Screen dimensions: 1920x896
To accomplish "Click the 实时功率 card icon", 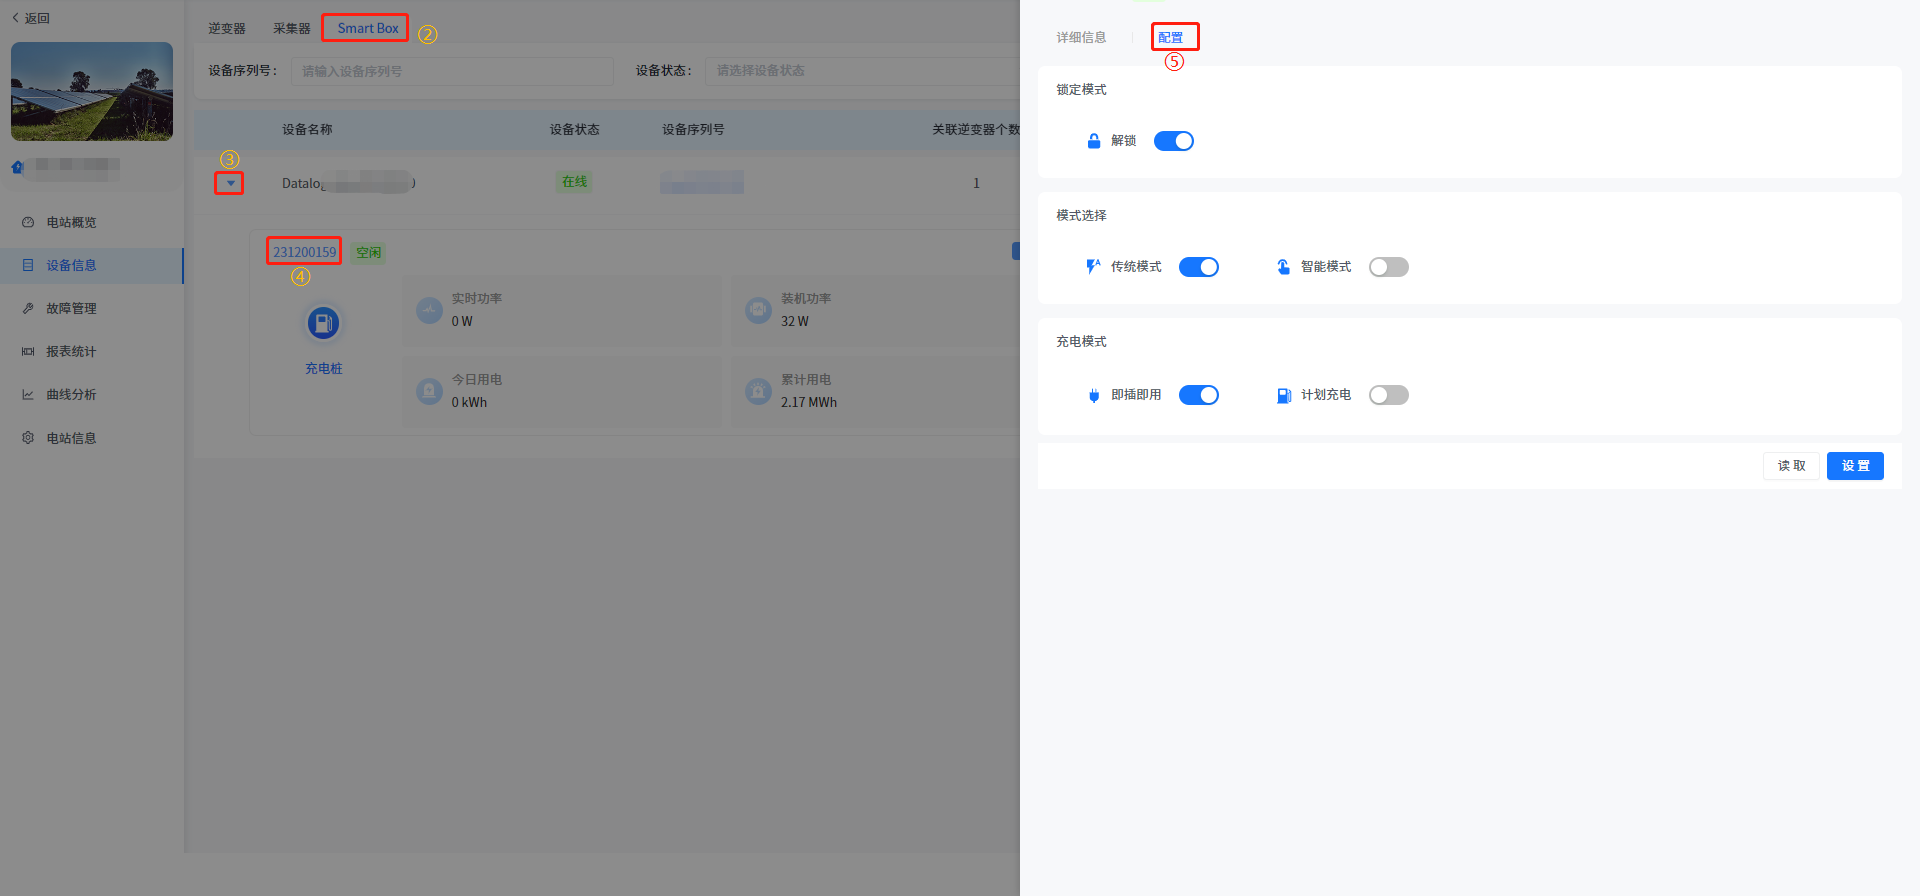I will point(429,310).
